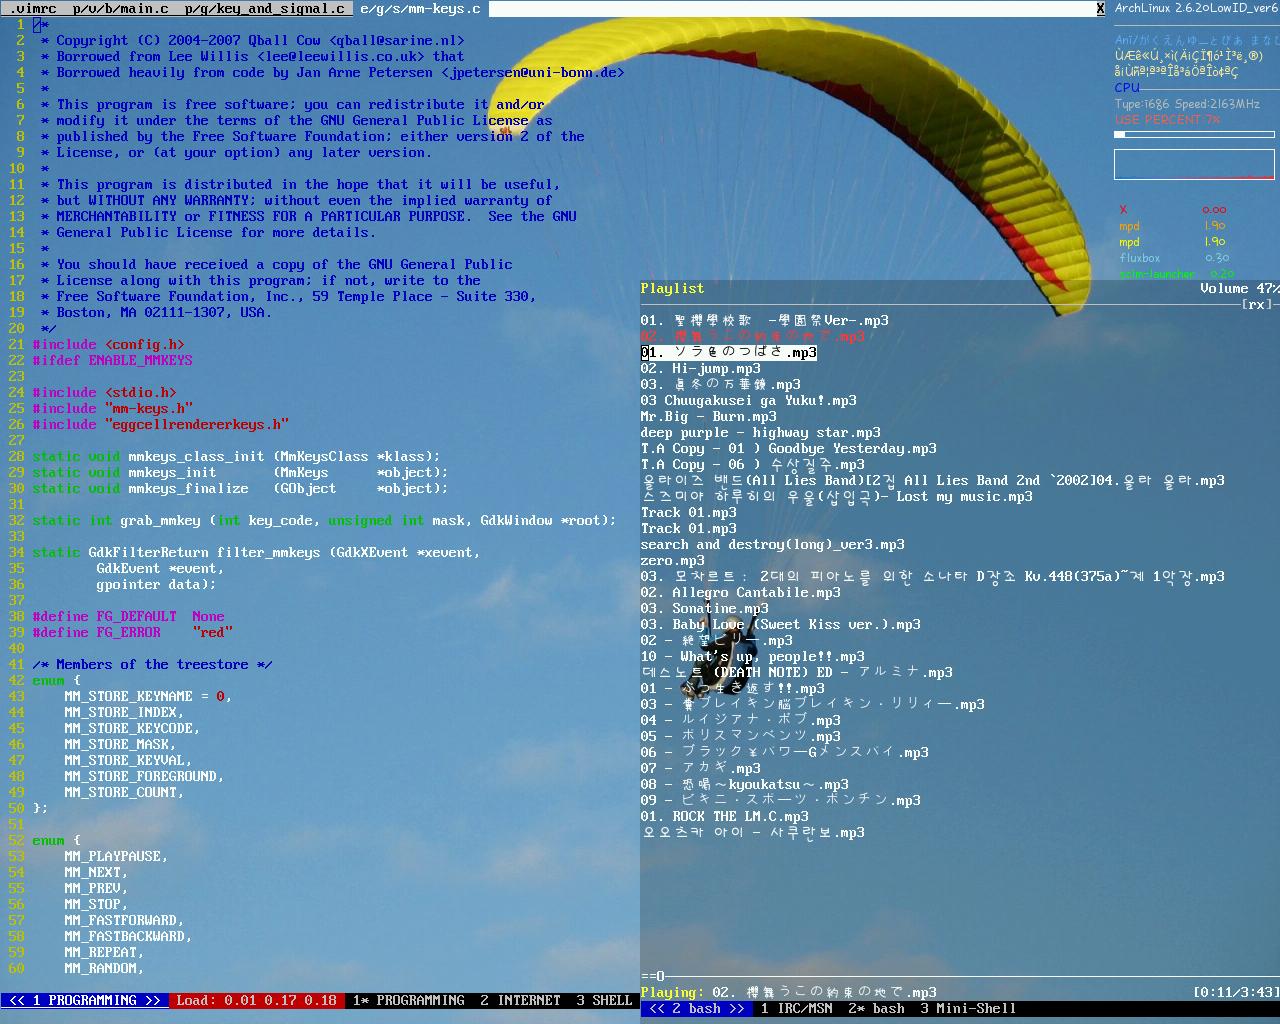
Task: Click the "Playing:" status line in the player
Action: 789,992
